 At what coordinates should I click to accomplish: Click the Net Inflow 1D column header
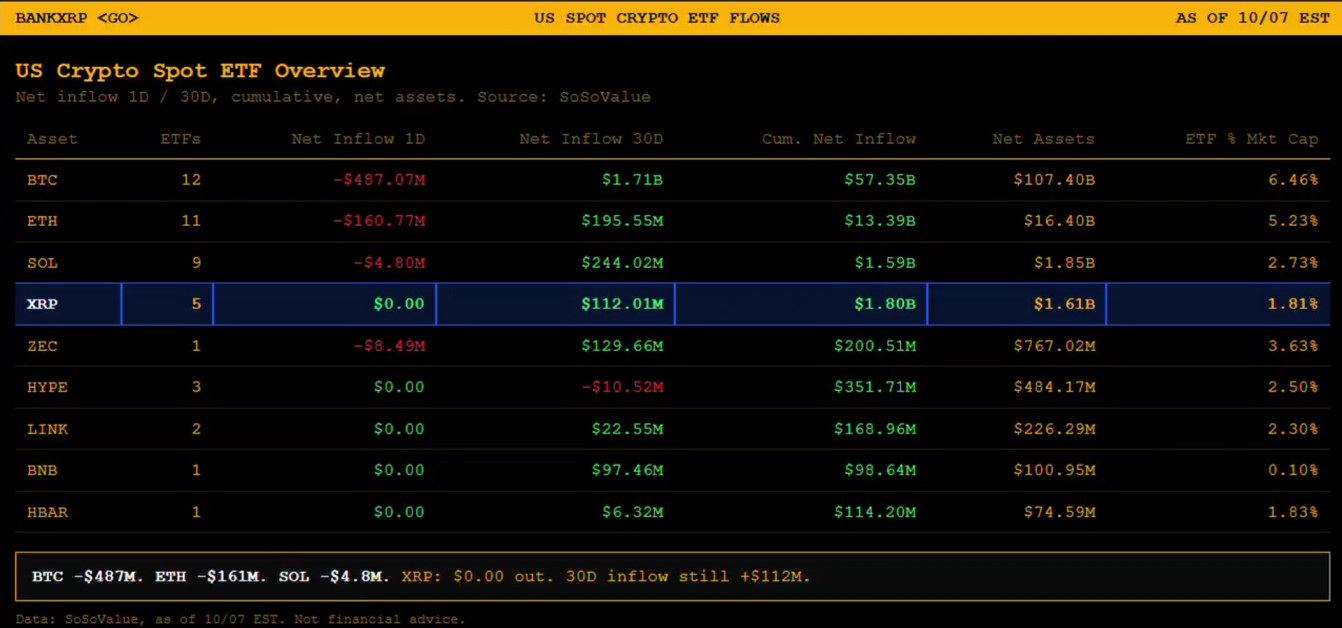pyautogui.click(x=358, y=139)
